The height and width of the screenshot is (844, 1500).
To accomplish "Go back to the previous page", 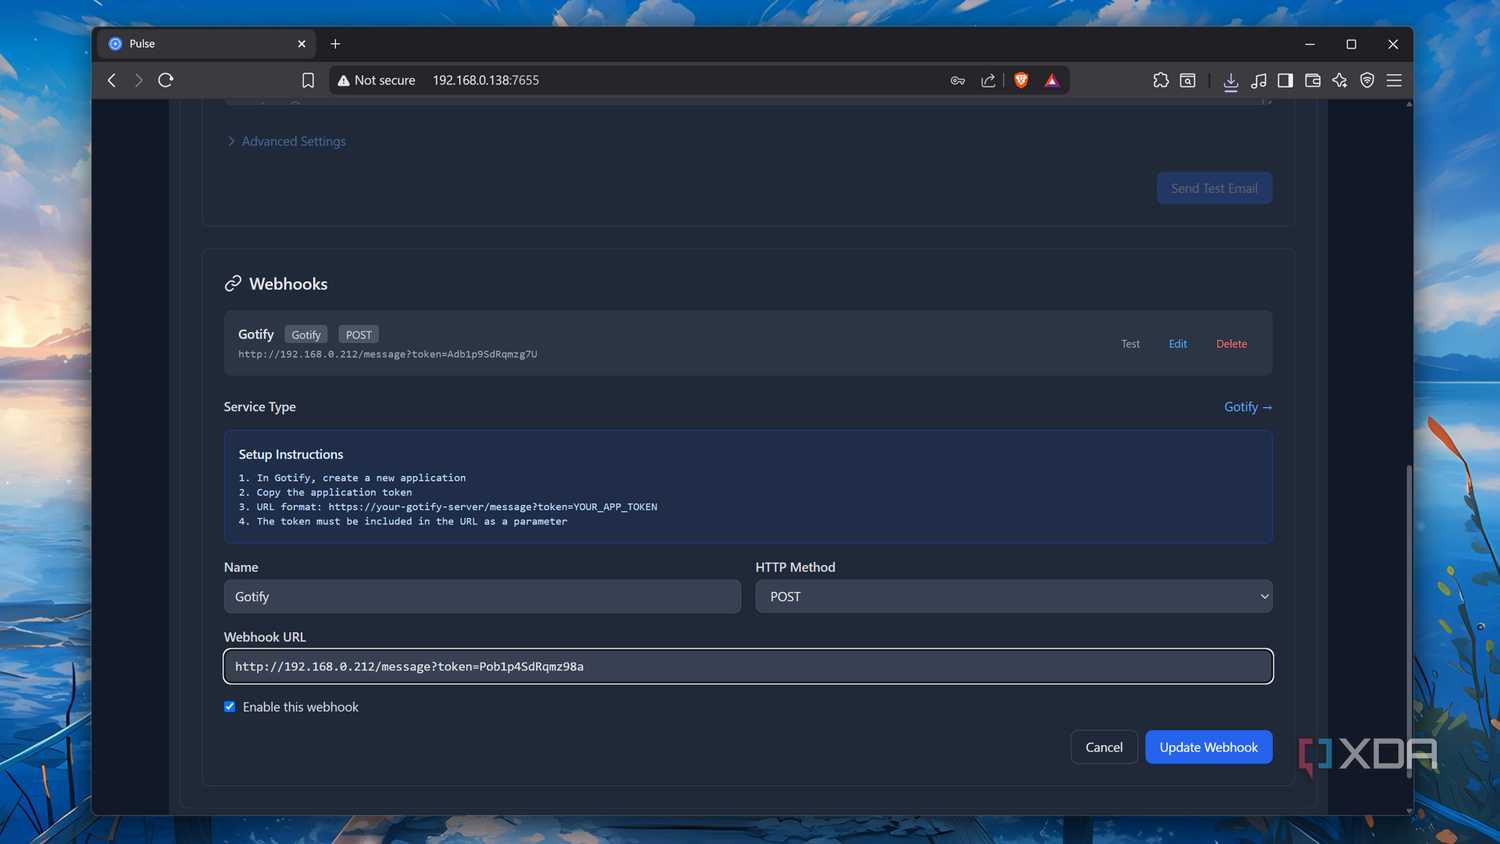I will click(x=112, y=80).
